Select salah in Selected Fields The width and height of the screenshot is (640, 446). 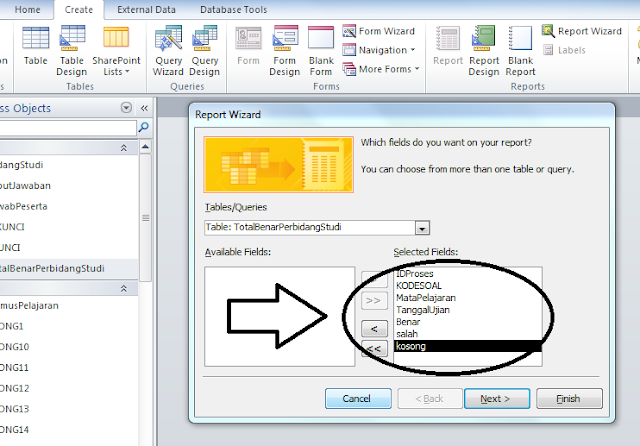click(x=467, y=334)
